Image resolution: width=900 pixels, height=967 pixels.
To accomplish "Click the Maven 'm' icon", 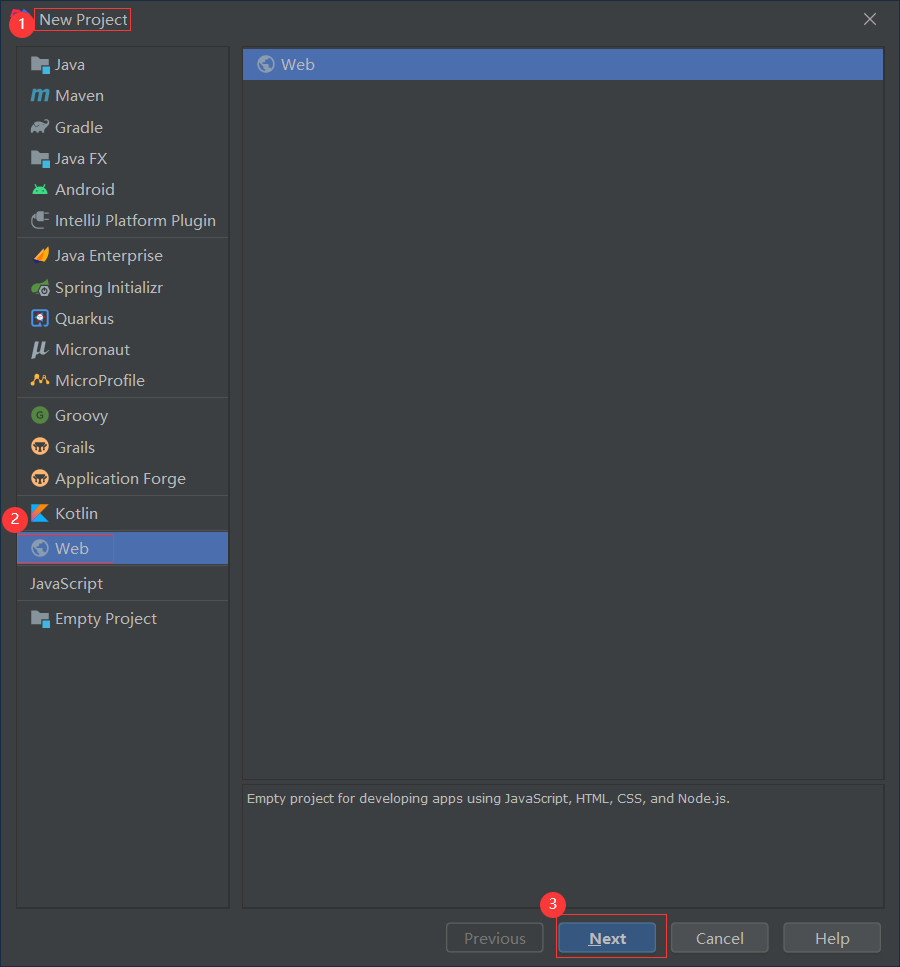I will (x=40, y=96).
